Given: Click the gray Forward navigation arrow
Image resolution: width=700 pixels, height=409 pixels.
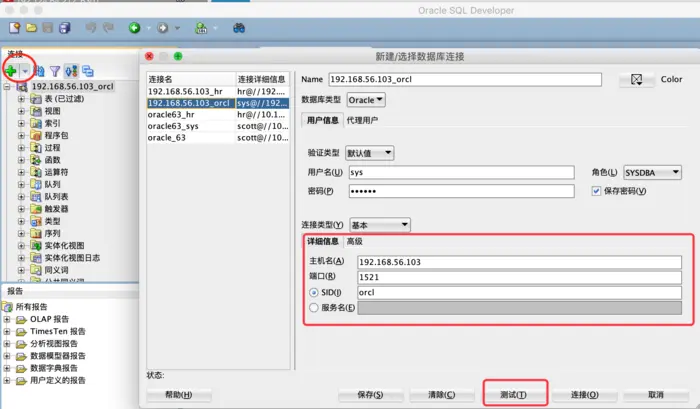Looking at the screenshot, I should [163, 28].
